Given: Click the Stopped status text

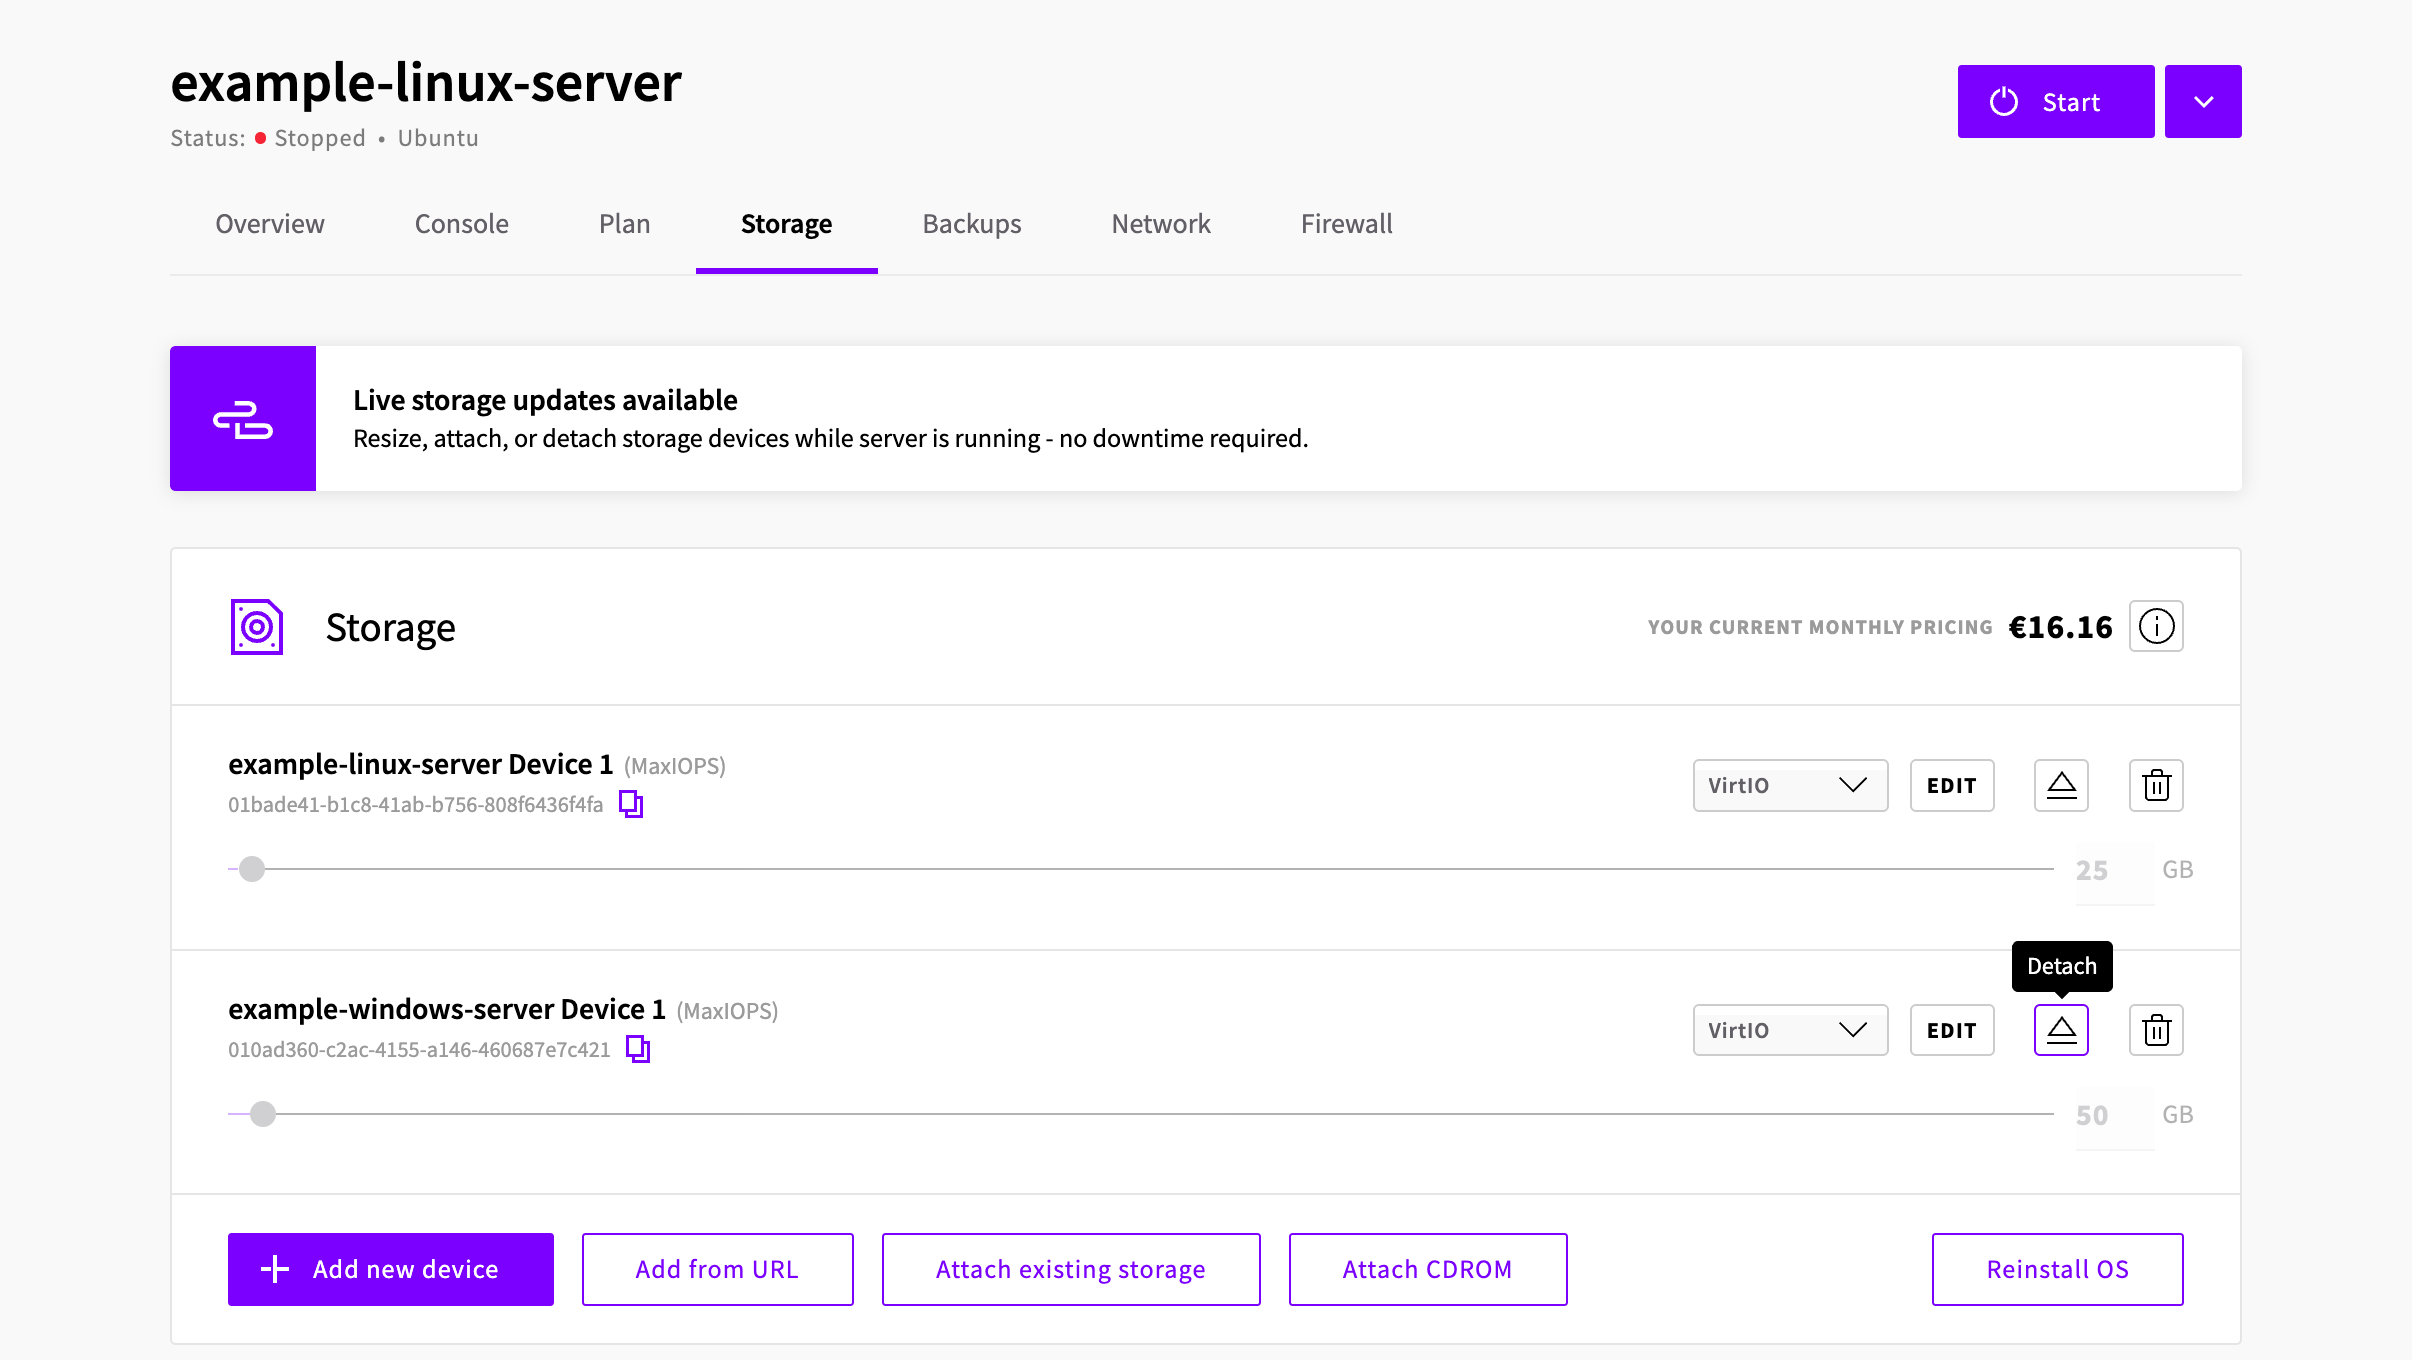Looking at the screenshot, I should 320,138.
